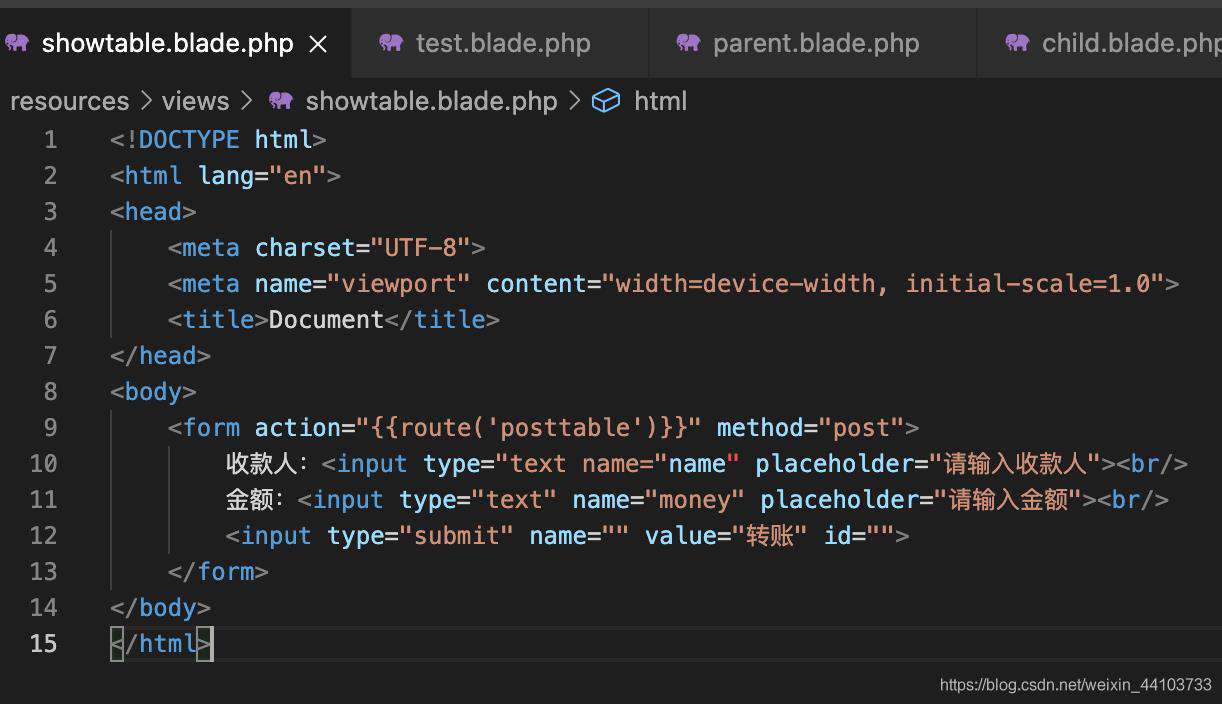
Task: Open the parent.blade.php tab
Action: coord(813,43)
